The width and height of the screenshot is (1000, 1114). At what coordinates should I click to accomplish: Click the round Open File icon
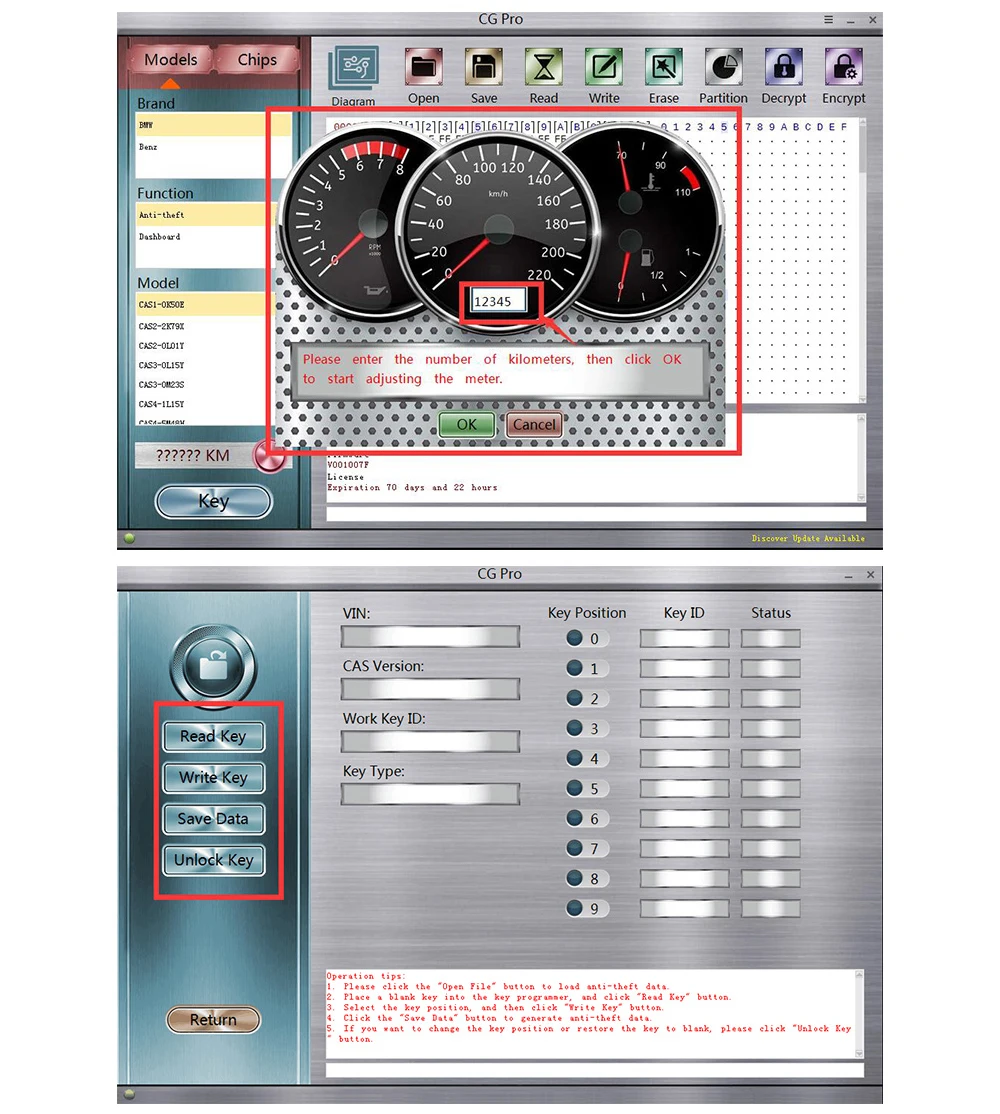coord(213,666)
